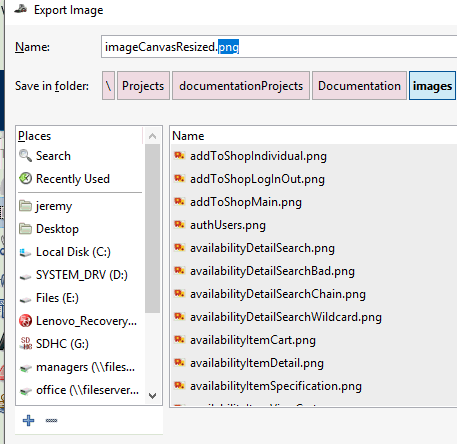Select availabilityItemSpecification.png
The width and height of the screenshot is (457, 444).
(276, 386)
